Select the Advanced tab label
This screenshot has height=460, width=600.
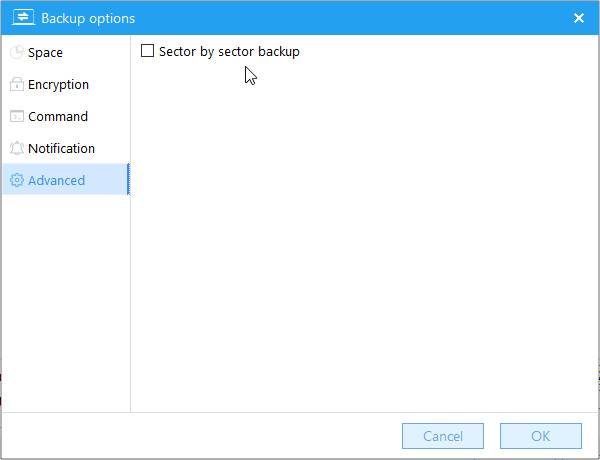(57, 180)
